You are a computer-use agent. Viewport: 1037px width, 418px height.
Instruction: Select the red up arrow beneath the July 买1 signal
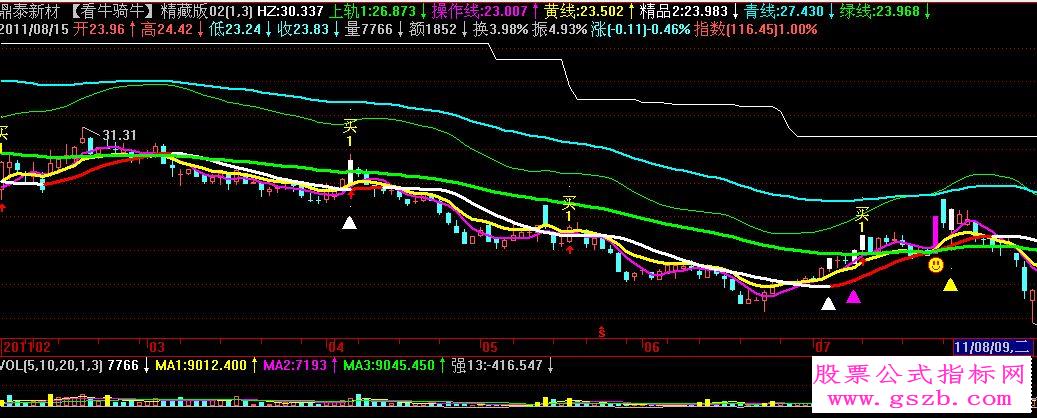(x=862, y=261)
